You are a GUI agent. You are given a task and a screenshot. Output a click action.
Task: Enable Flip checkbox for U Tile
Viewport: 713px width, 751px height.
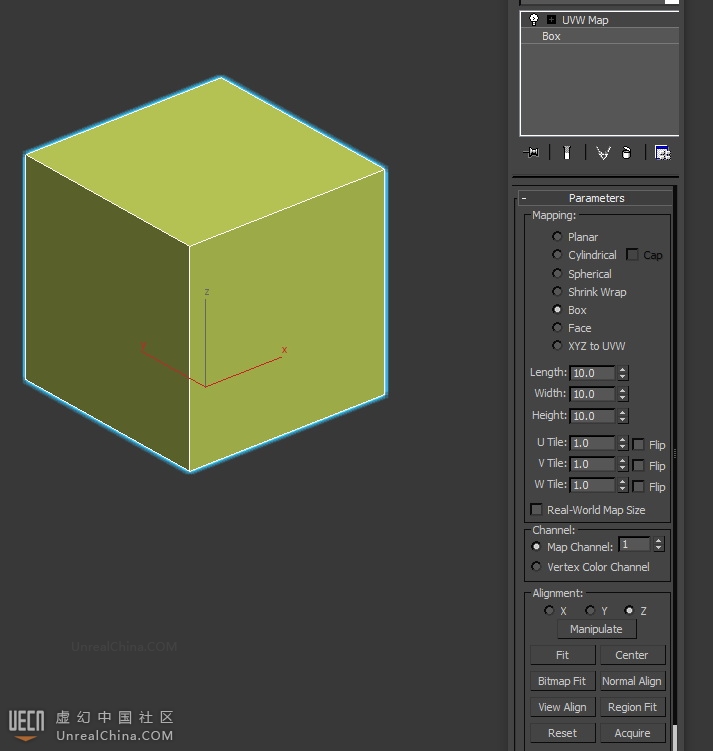638,444
